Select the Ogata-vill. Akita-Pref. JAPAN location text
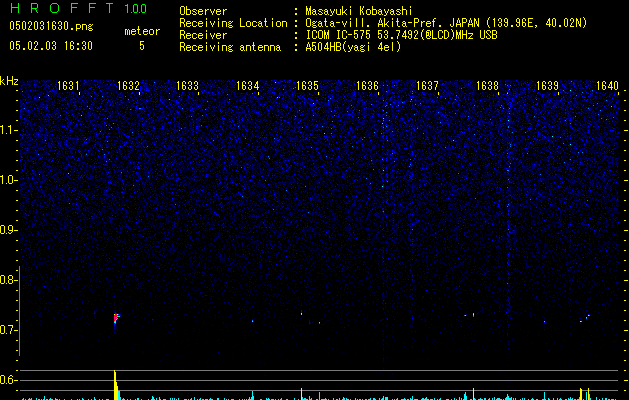 [x=446, y=23]
